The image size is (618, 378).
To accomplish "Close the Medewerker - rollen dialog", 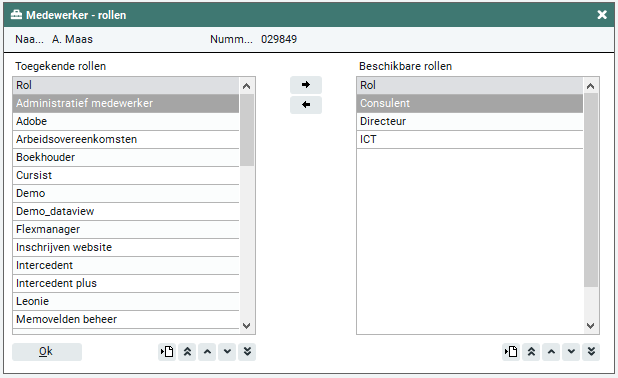I will tap(602, 15).
